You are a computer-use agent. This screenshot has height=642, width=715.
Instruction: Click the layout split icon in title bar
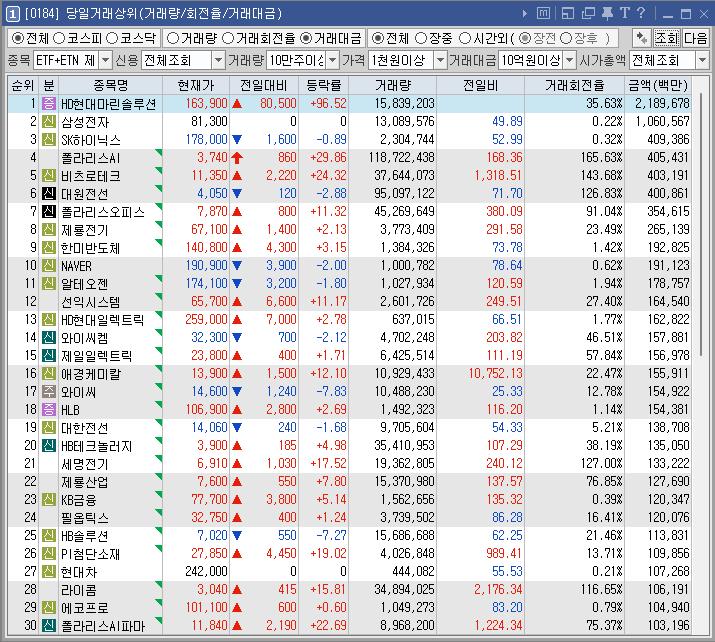567,14
